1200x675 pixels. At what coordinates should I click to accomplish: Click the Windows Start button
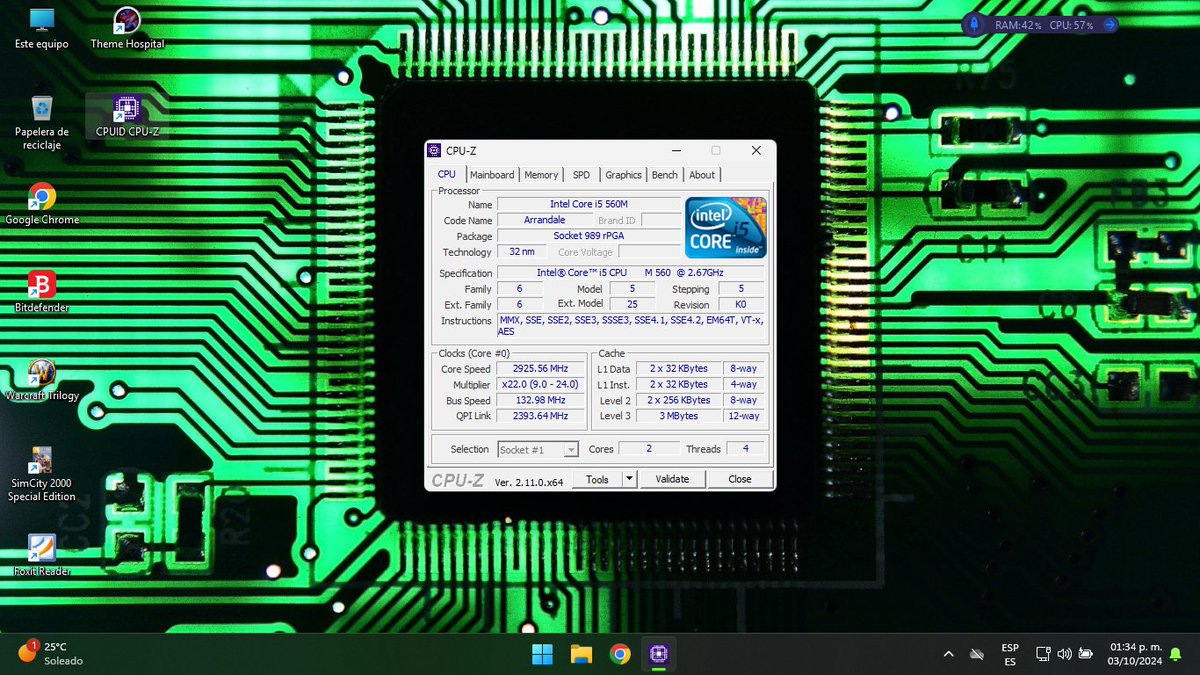click(x=542, y=654)
